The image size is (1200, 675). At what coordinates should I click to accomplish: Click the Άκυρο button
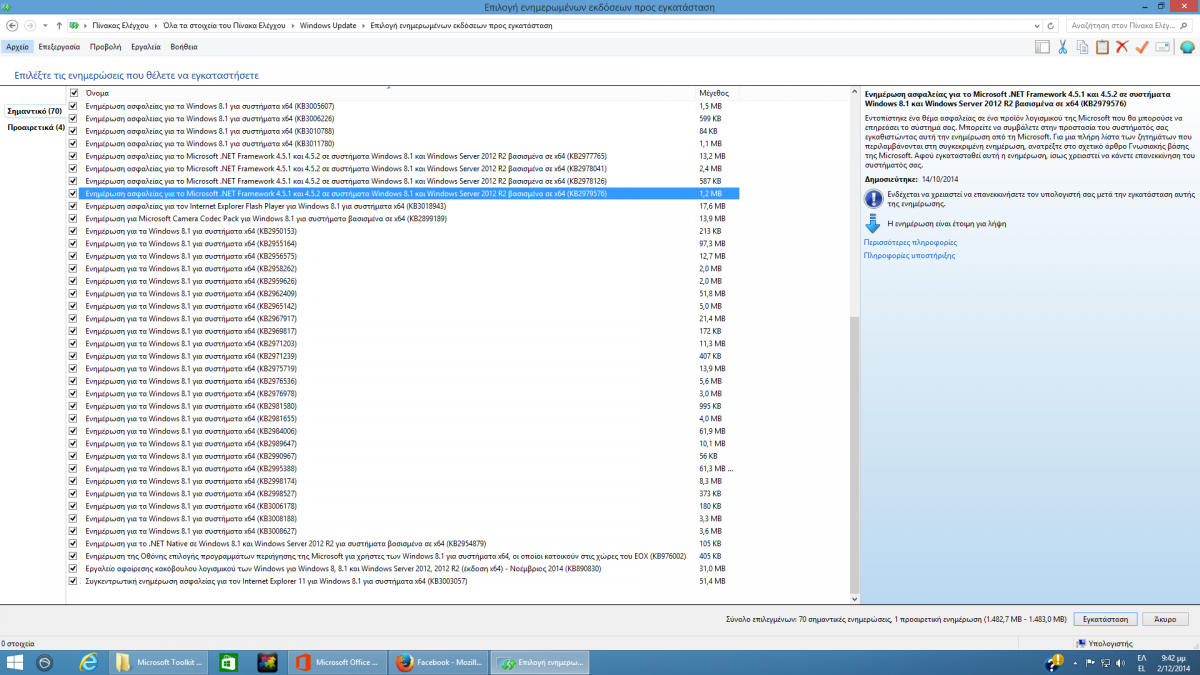coord(1163,619)
